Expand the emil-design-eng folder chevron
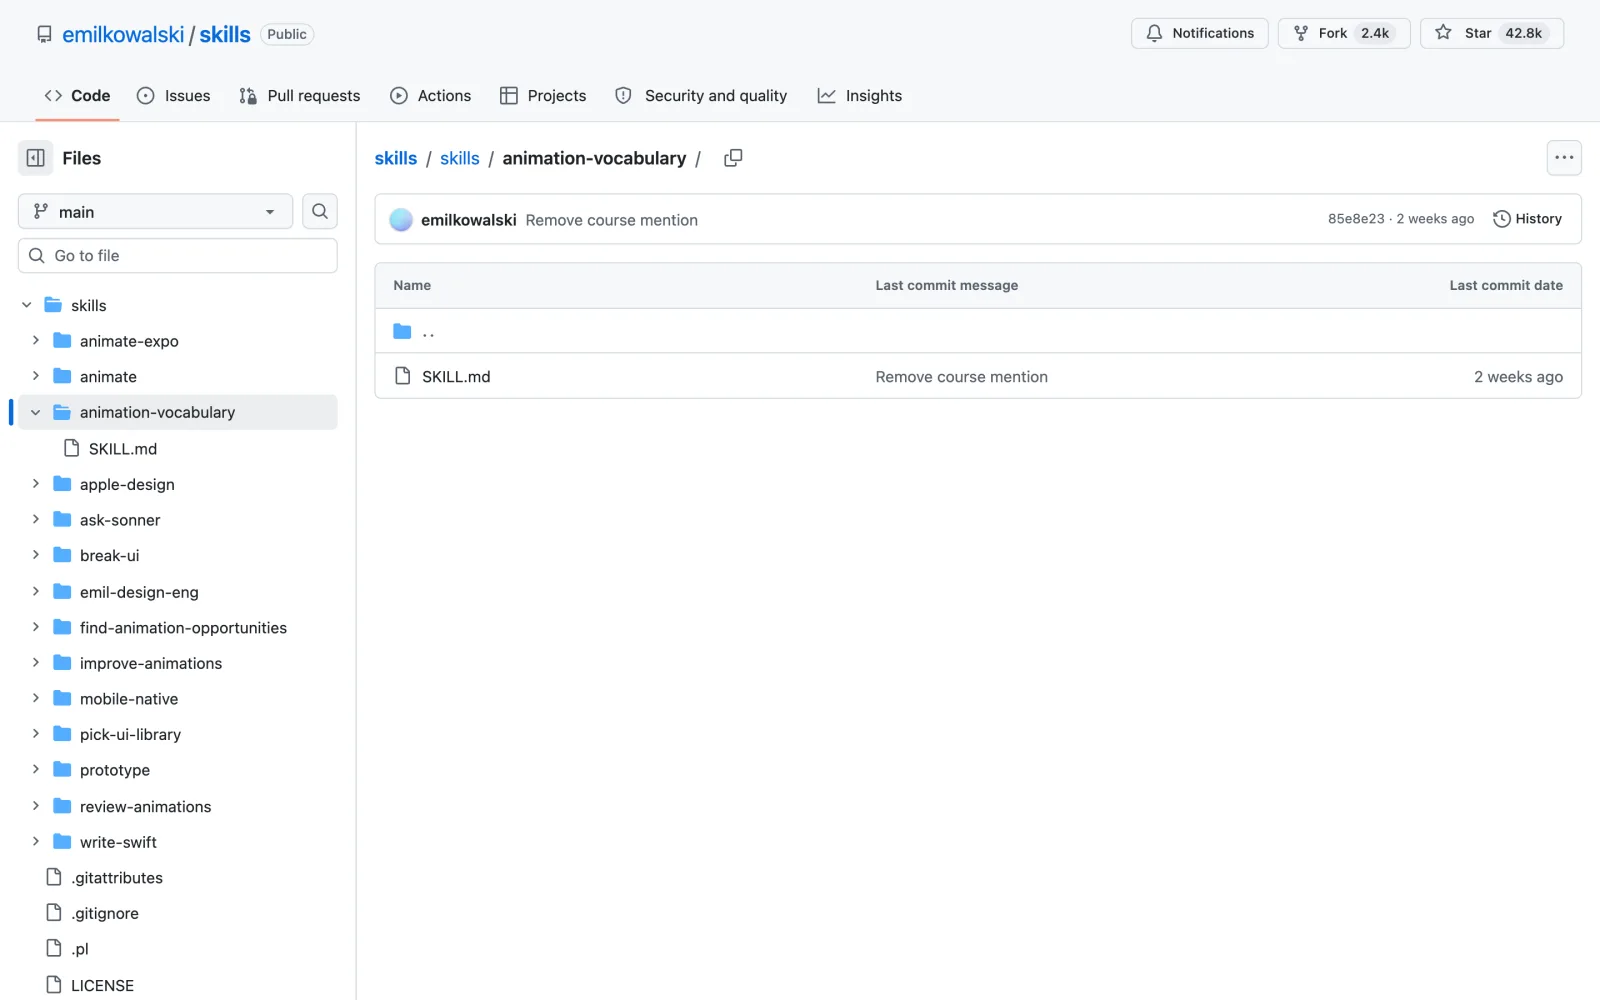 [x=36, y=591]
